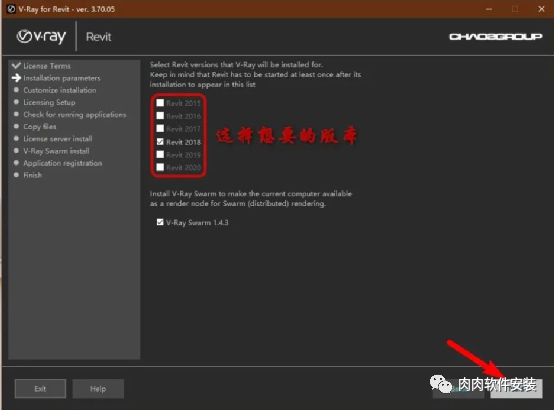Open the Help button

98,388
